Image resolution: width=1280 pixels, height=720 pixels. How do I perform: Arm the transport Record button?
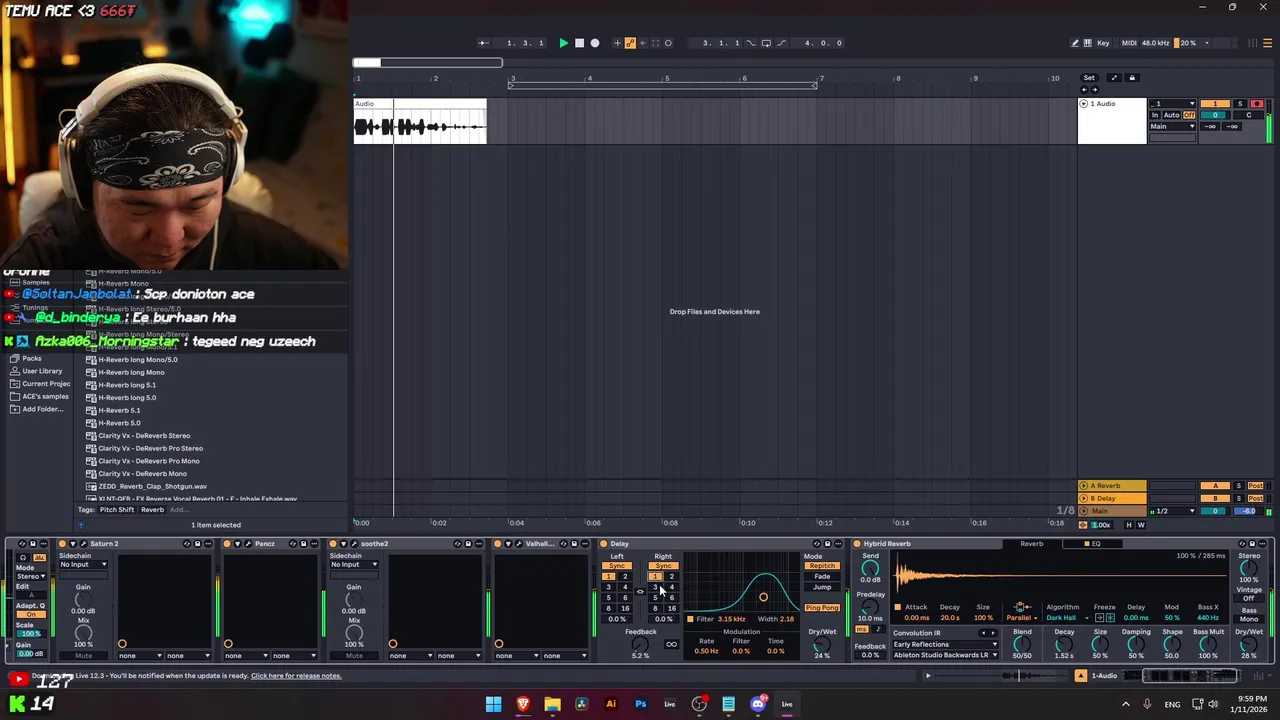point(595,43)
